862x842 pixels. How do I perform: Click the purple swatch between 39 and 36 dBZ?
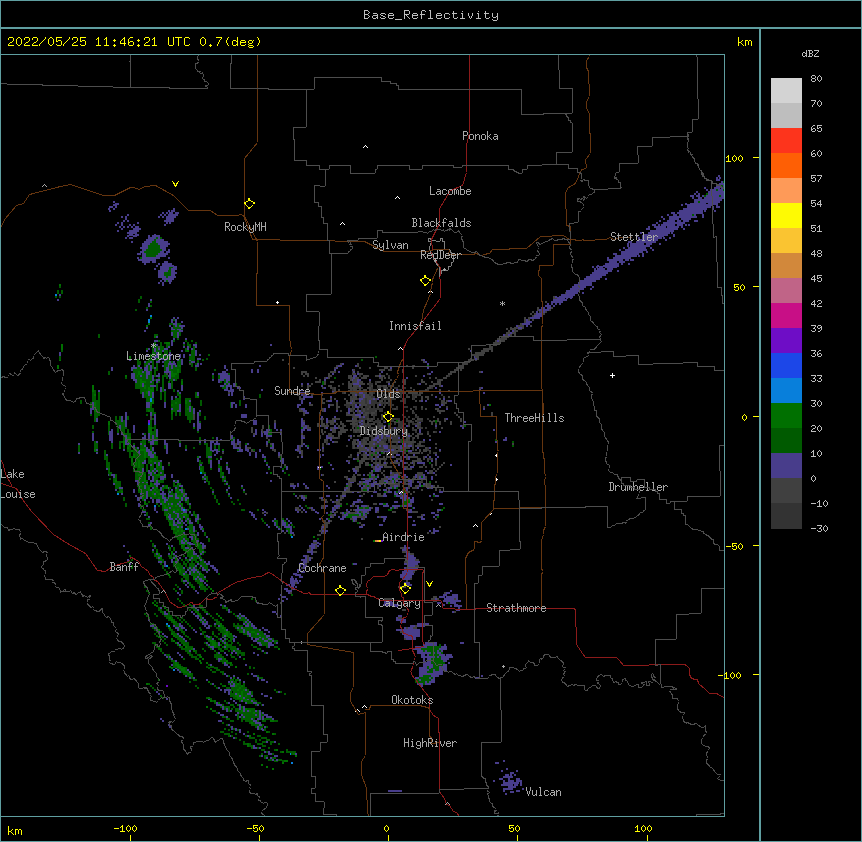pos(786,340)
